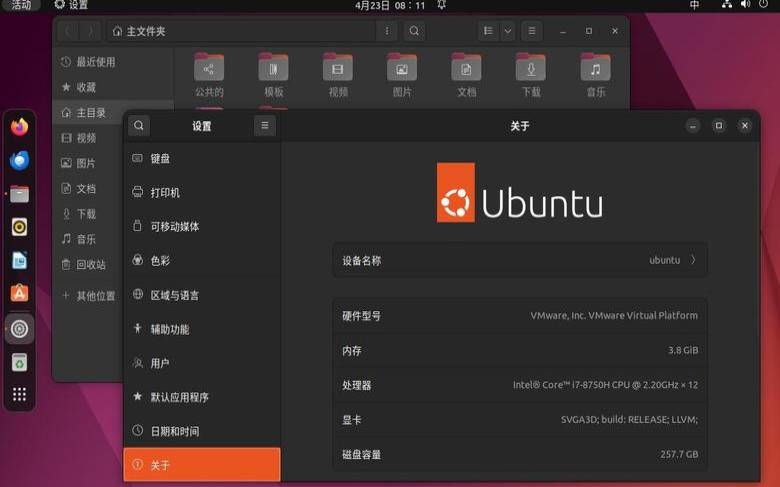The height and width of the screenshot is (487, 780).
Task: Click the power icon in the top bar
Action: coord(764,4)
